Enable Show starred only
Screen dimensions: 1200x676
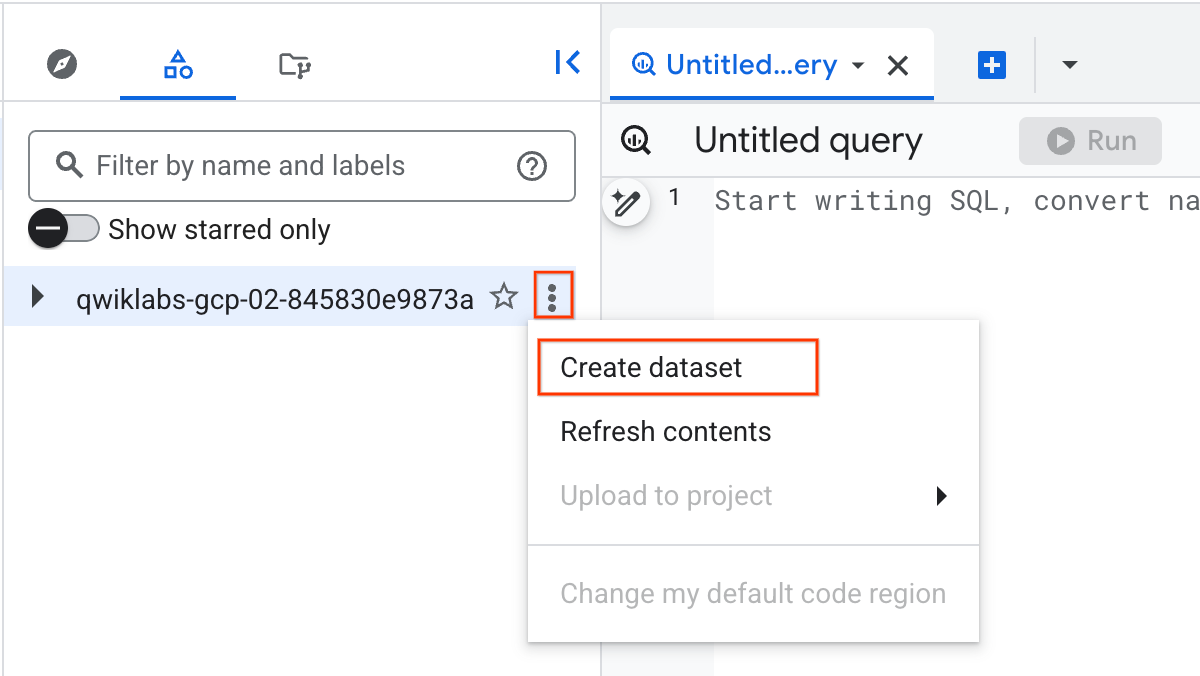click(x=64, y=229)
